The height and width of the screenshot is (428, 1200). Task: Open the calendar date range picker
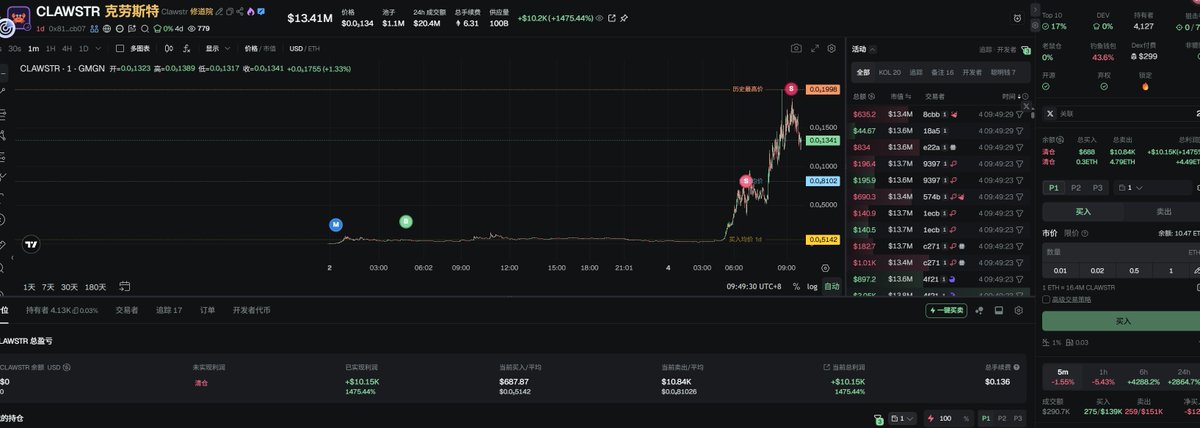click(125, 286)
